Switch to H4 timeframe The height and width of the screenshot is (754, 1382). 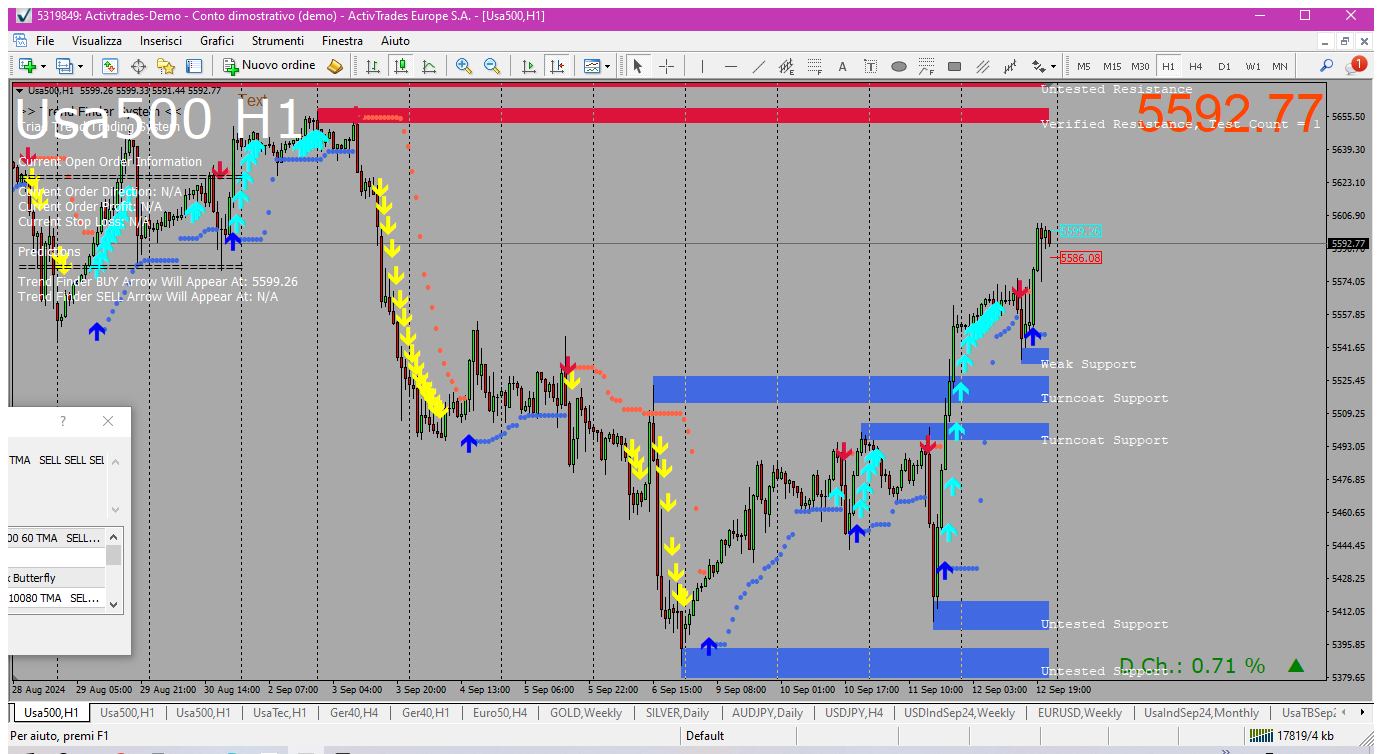1196,66
